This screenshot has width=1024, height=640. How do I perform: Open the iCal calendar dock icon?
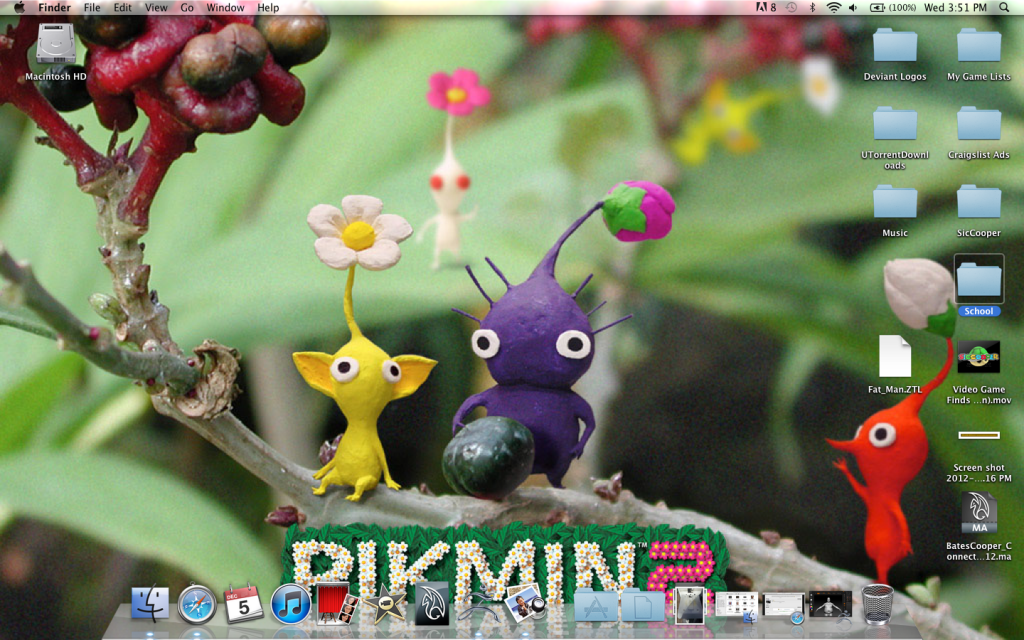pyautogui.click(x=244, y=604)
